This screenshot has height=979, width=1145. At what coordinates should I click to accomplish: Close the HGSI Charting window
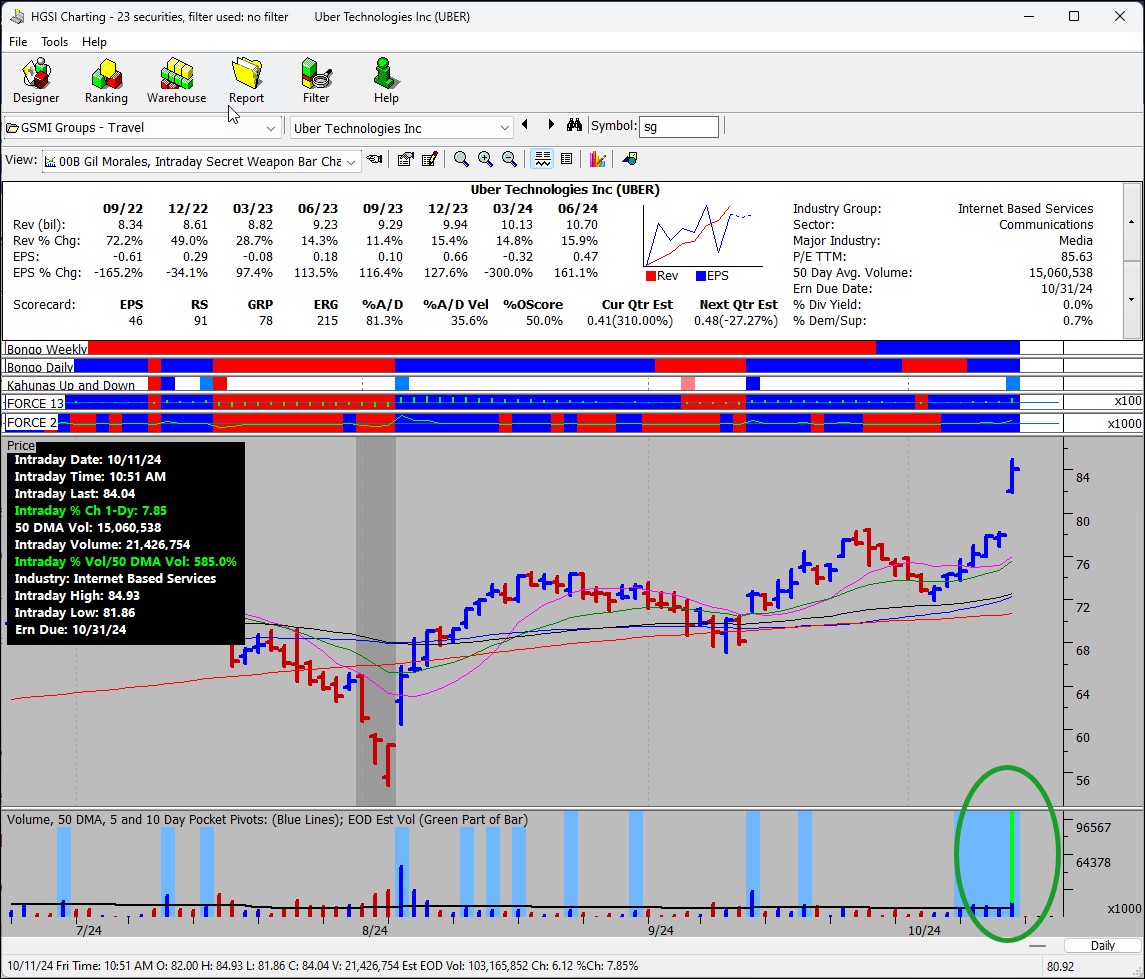(1119, 16)
